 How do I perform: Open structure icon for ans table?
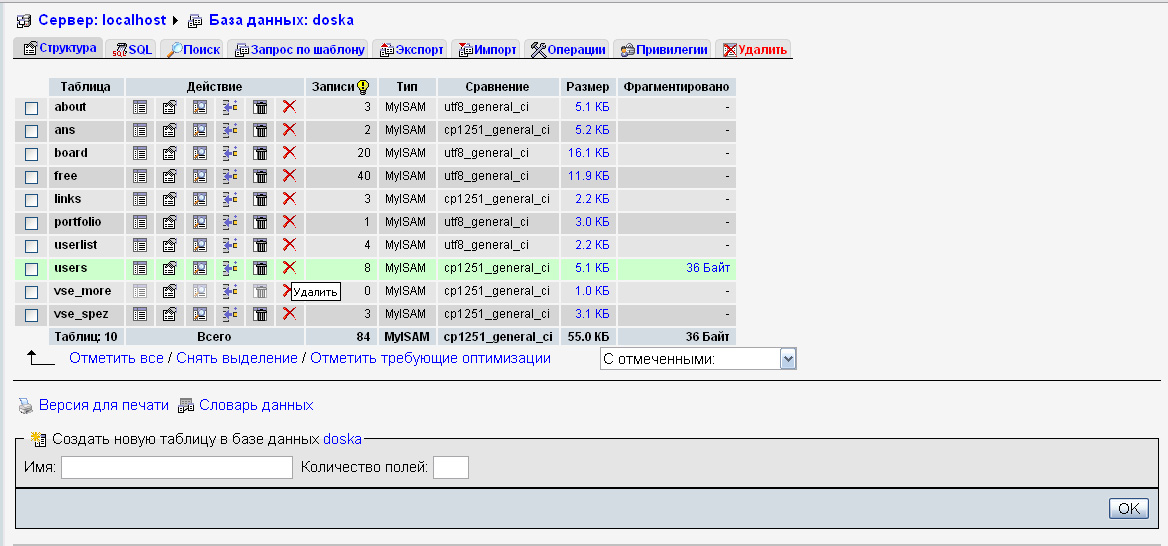[170, 130]
